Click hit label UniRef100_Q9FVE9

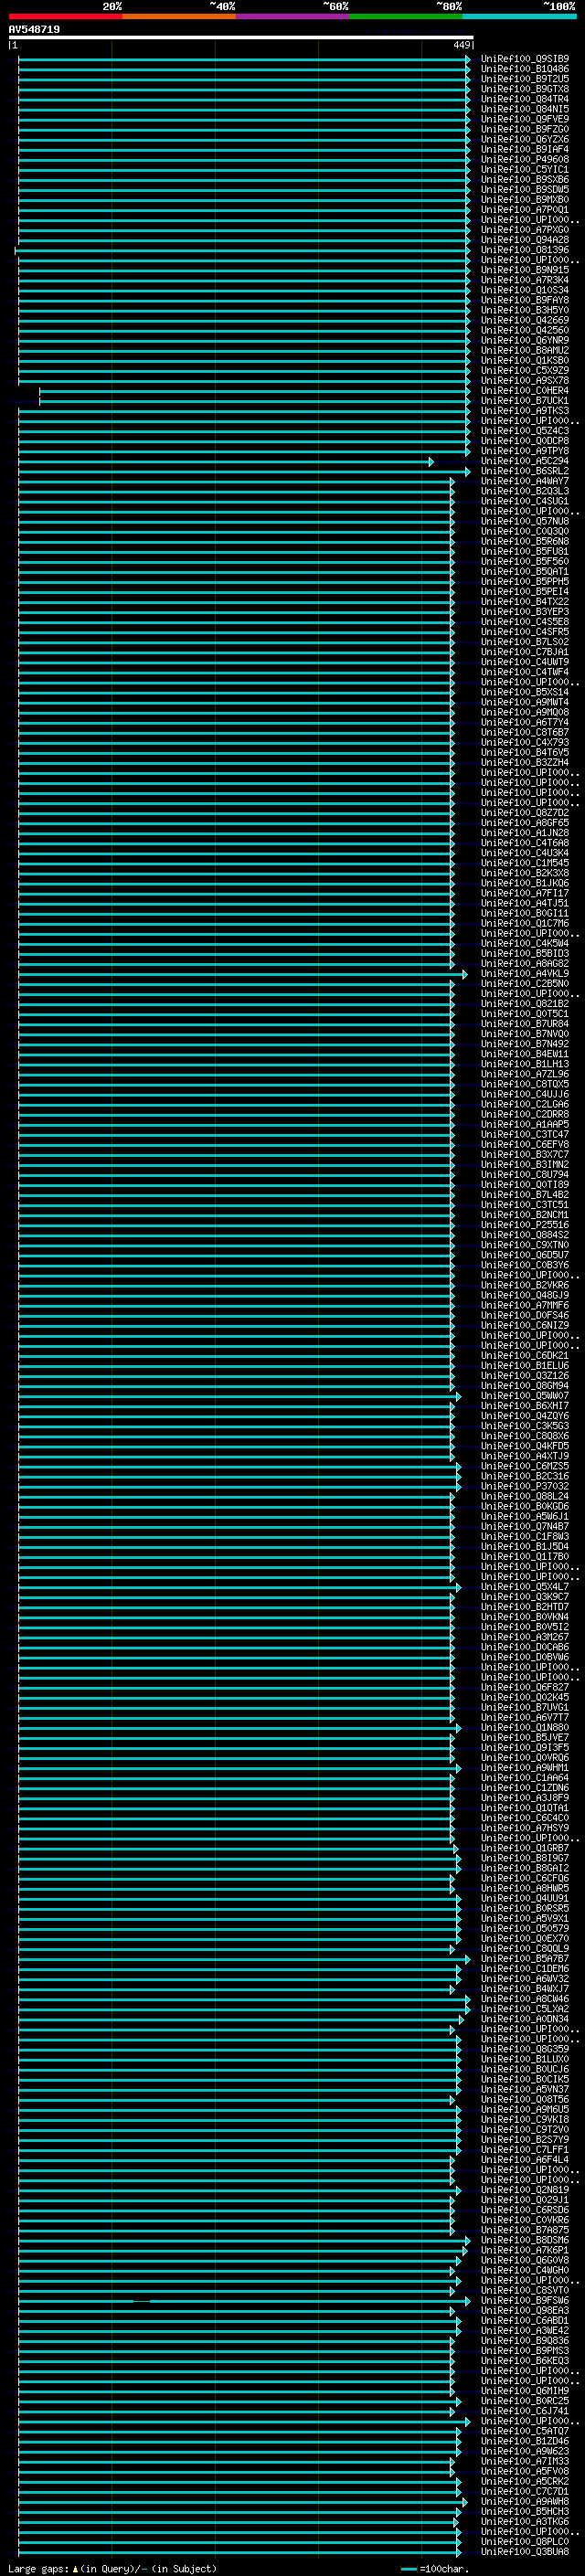[x=525, y=119]
